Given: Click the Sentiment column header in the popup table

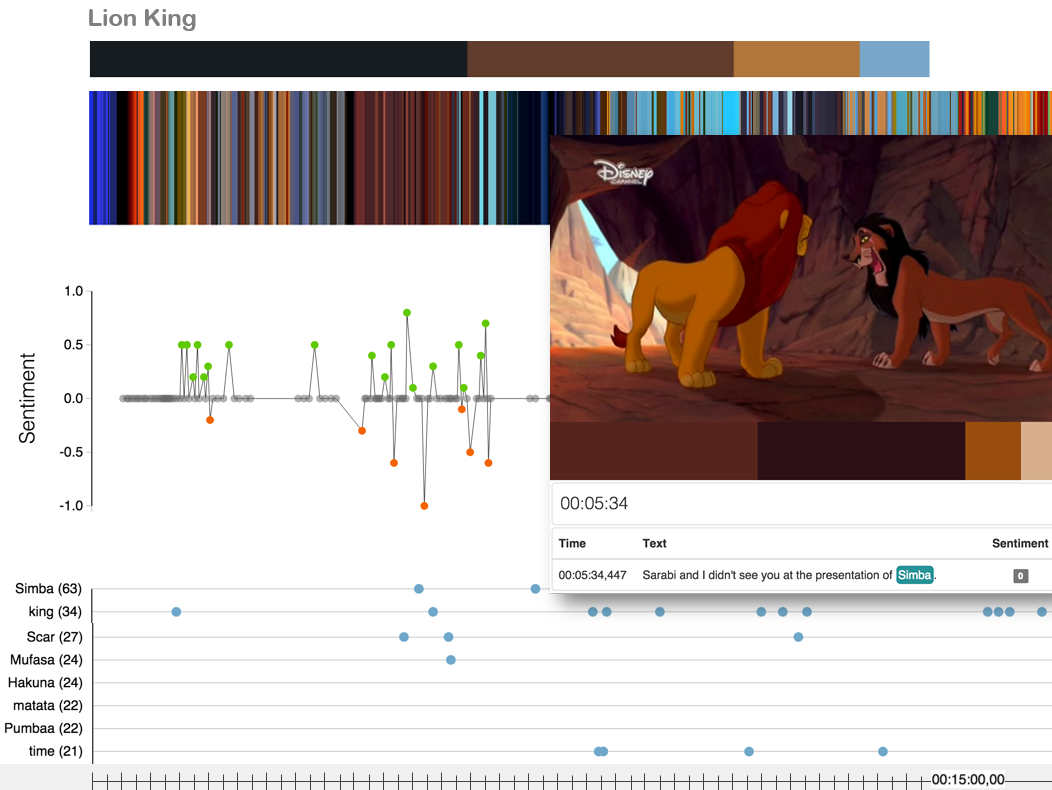Looking at the screenshot, I should [x=1020, y=544].
